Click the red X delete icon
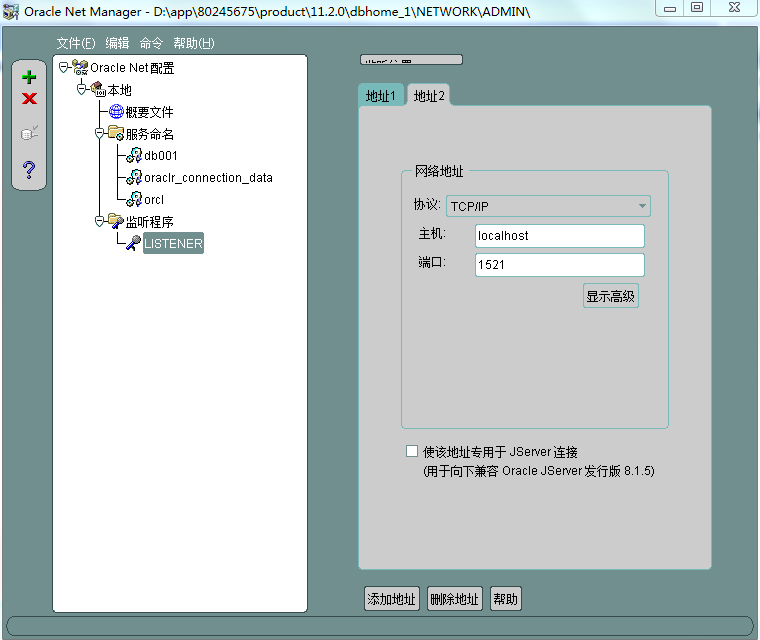This screenshot has height=640, width=760. pos(29,98)
